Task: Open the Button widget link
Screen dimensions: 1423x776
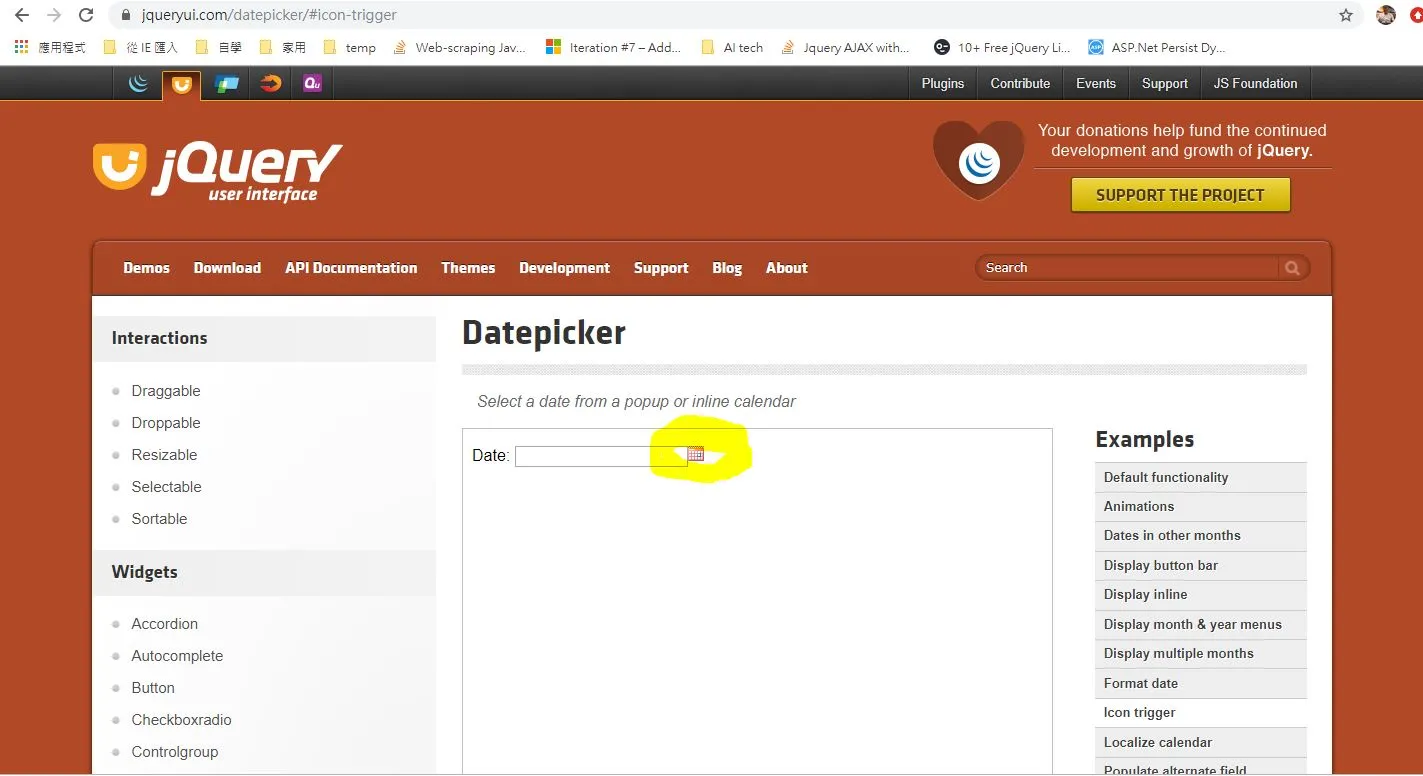Action: click(153, 688)
